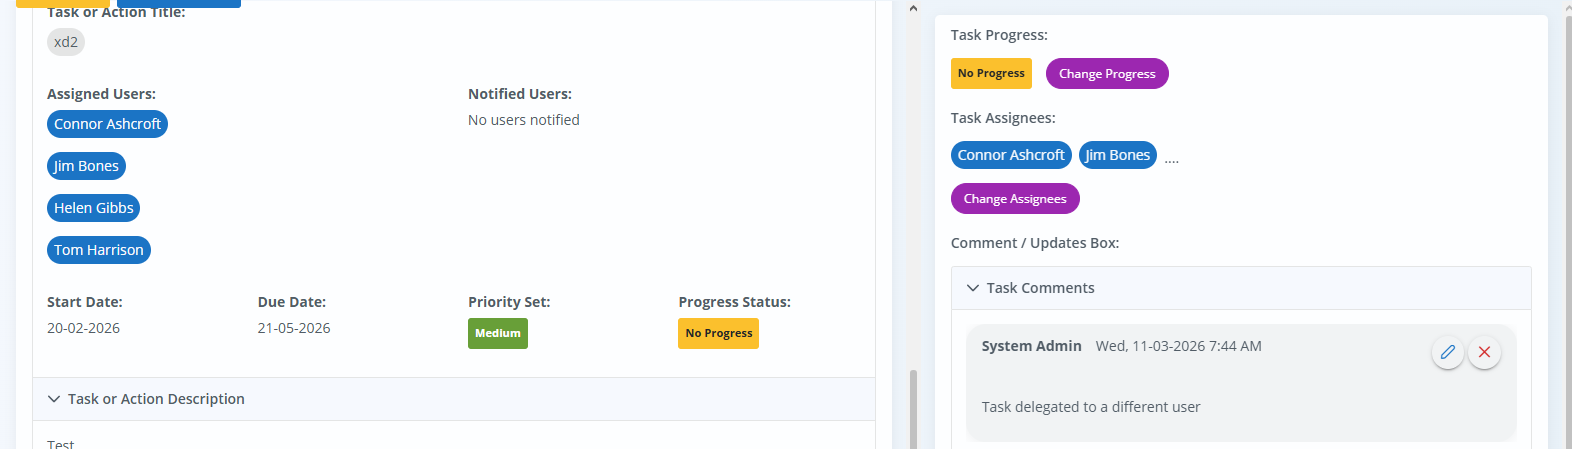Delete comment with the red X icon

pyautogui.click(x=1484, y=352)
